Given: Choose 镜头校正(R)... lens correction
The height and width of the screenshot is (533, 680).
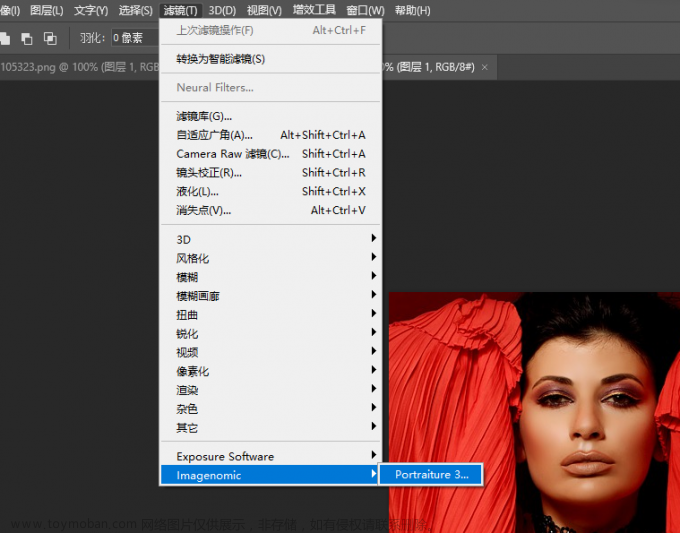Looking at the screenshot, I should point(271,173).
